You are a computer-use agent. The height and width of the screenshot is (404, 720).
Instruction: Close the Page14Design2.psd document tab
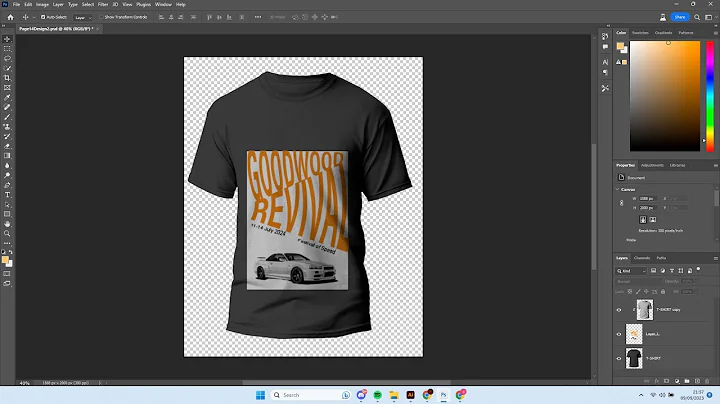(x=97, y=28)
